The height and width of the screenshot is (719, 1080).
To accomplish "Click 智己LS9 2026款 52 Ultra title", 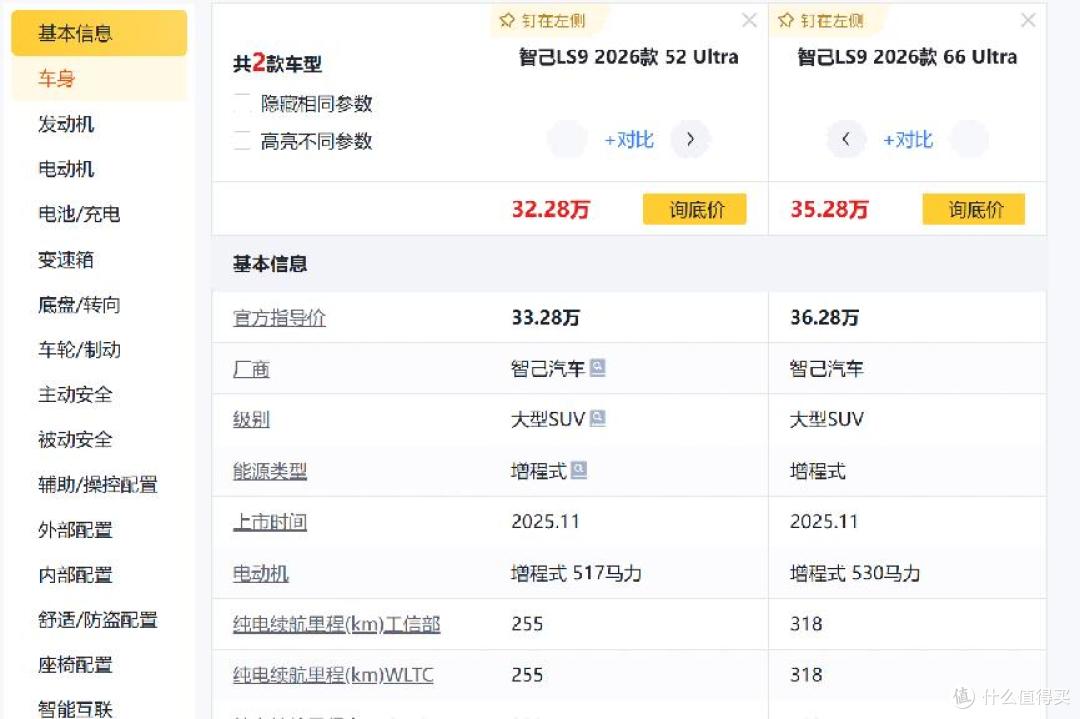I will [628, 57].
